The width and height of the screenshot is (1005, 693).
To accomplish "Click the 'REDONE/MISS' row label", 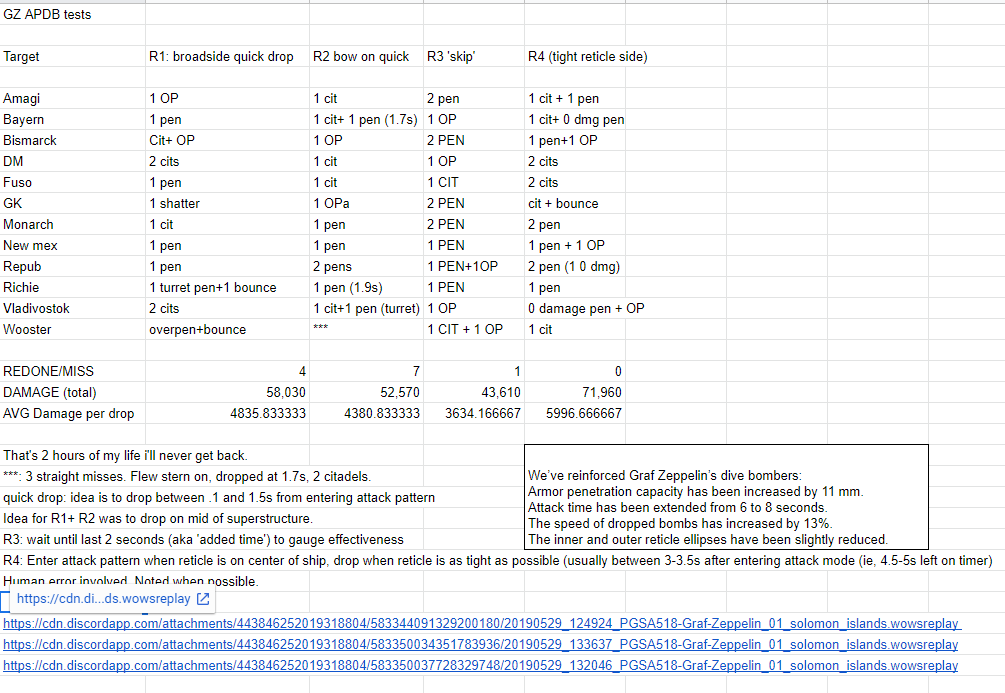I will click(x=48, y=371).
